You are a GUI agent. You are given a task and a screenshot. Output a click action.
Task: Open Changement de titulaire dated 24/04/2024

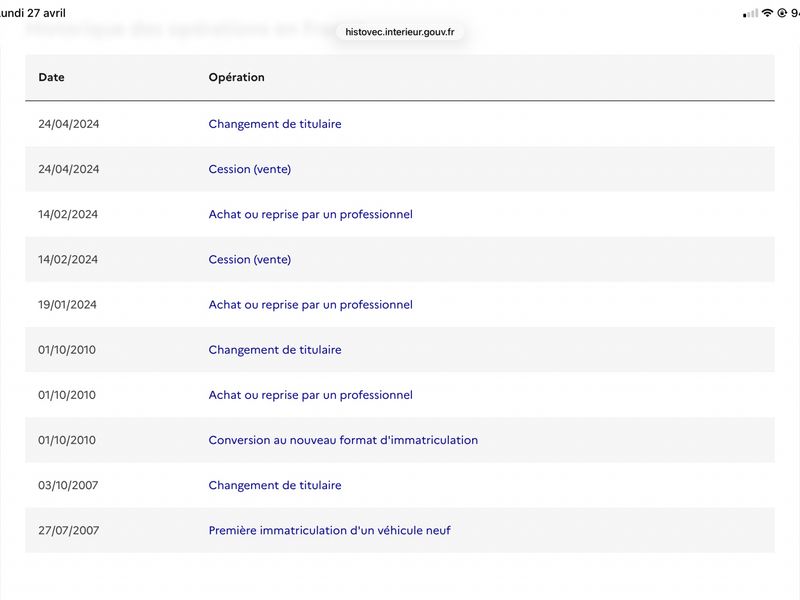click(274, 124)
